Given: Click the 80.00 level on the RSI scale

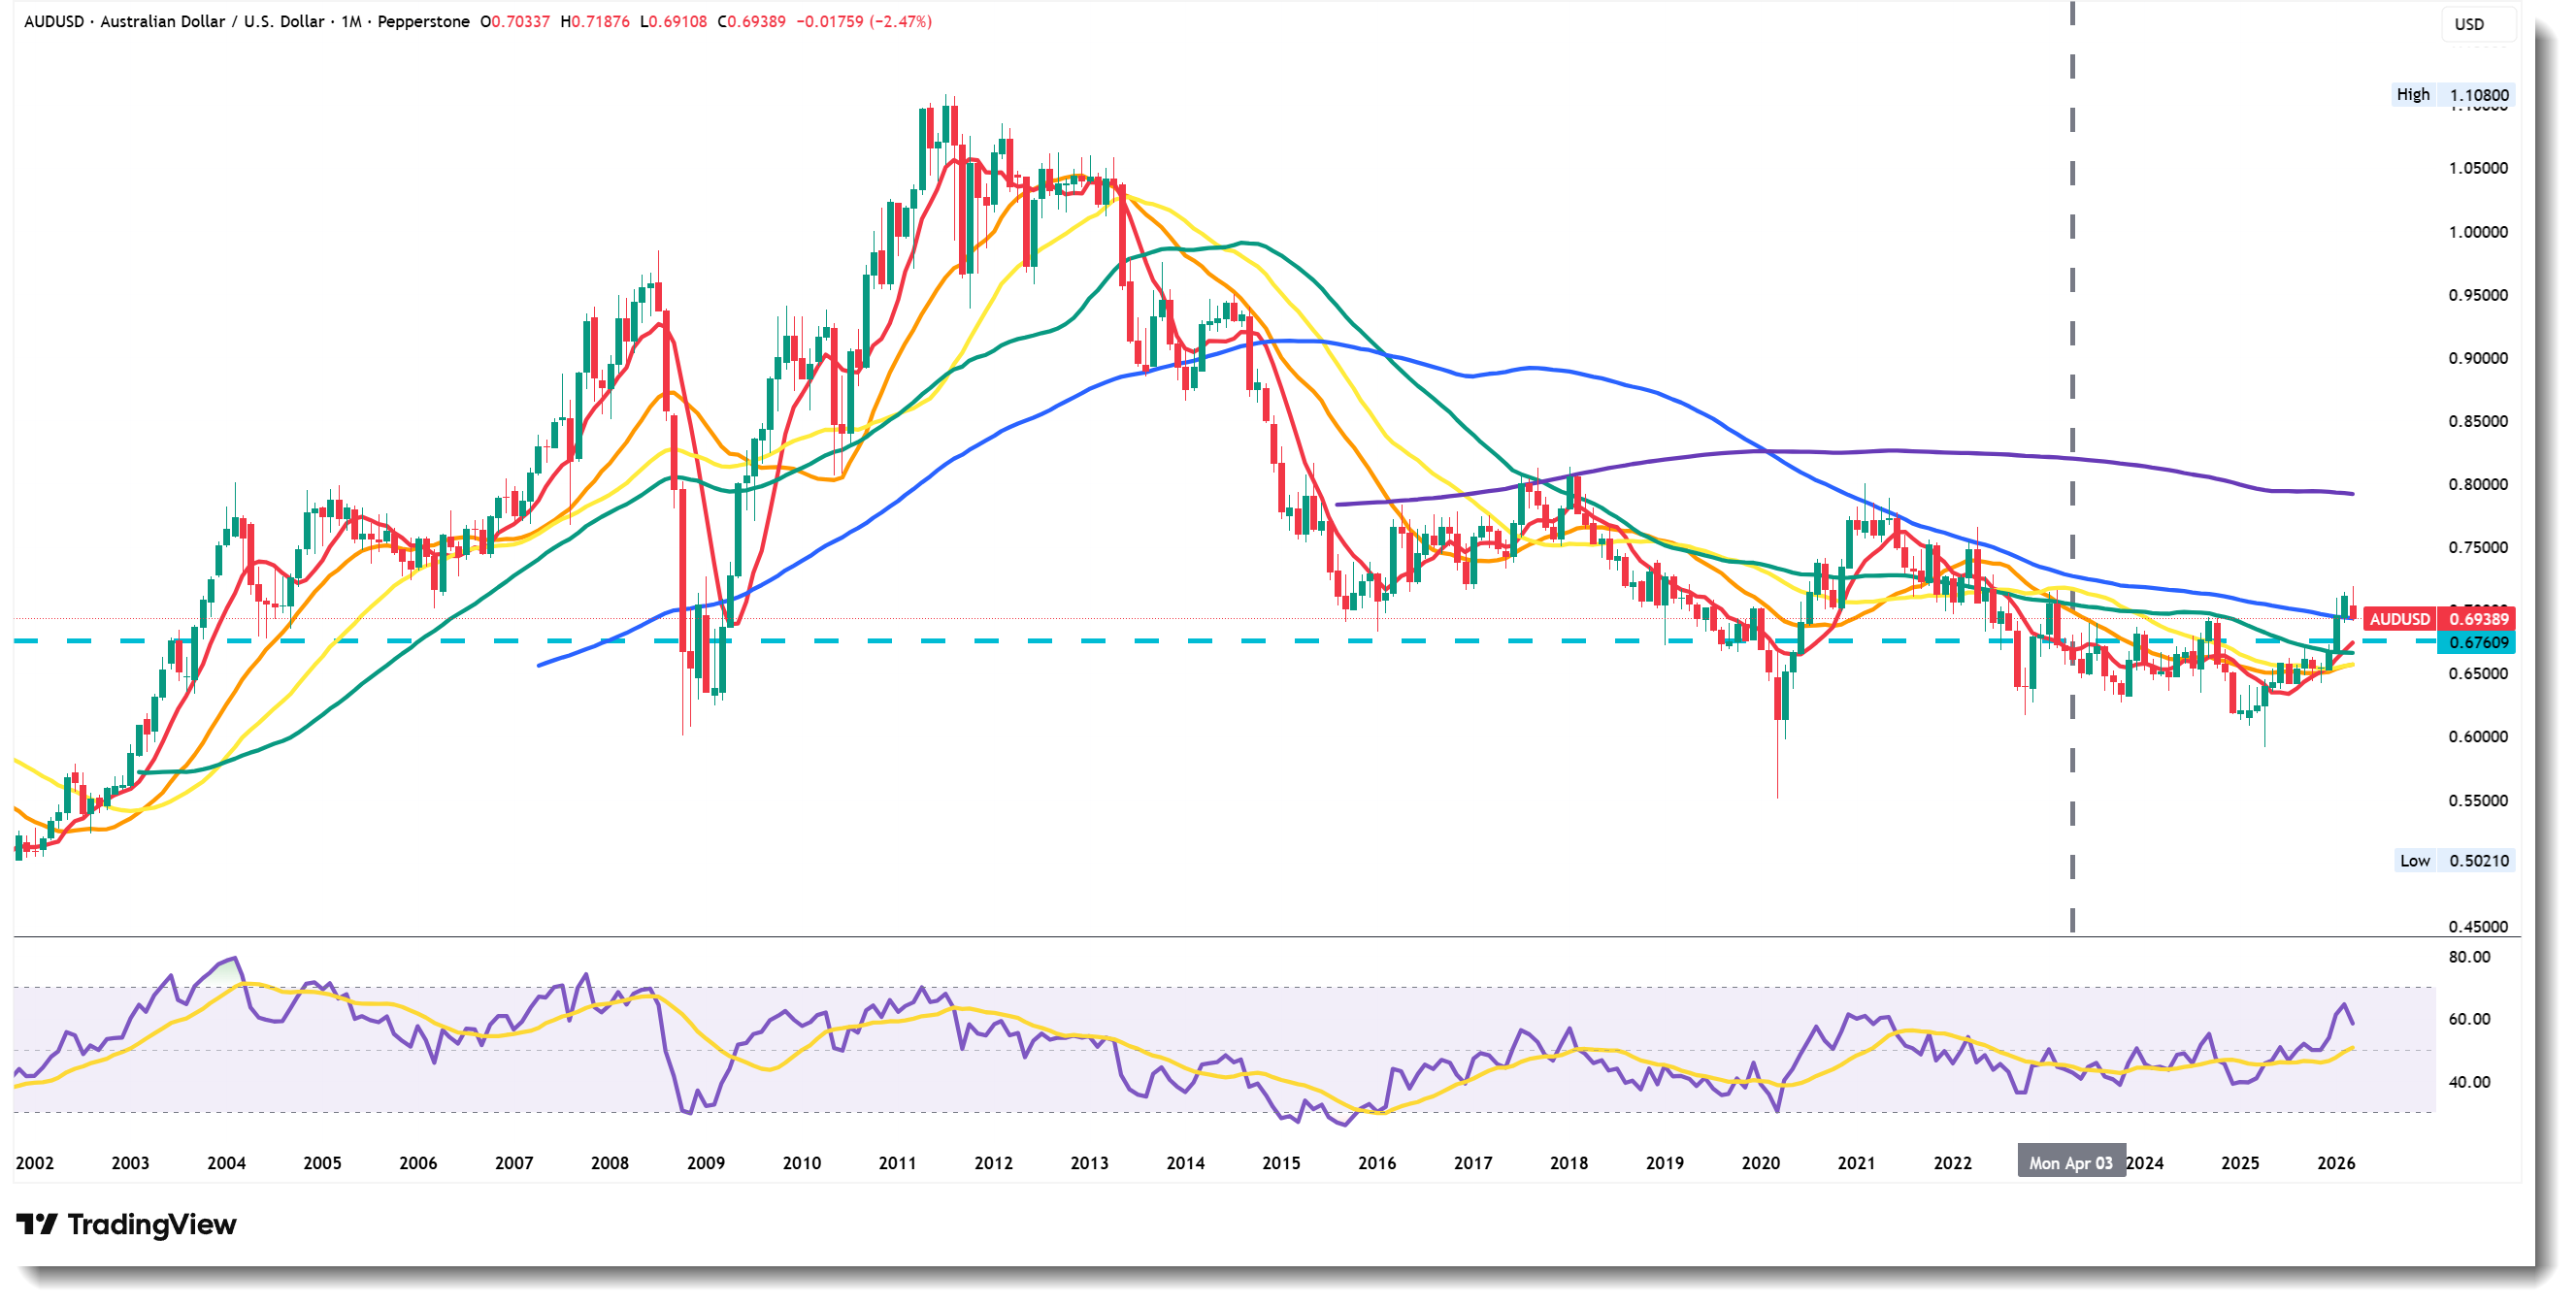Looking at the screenshot, I should 2468,957.
